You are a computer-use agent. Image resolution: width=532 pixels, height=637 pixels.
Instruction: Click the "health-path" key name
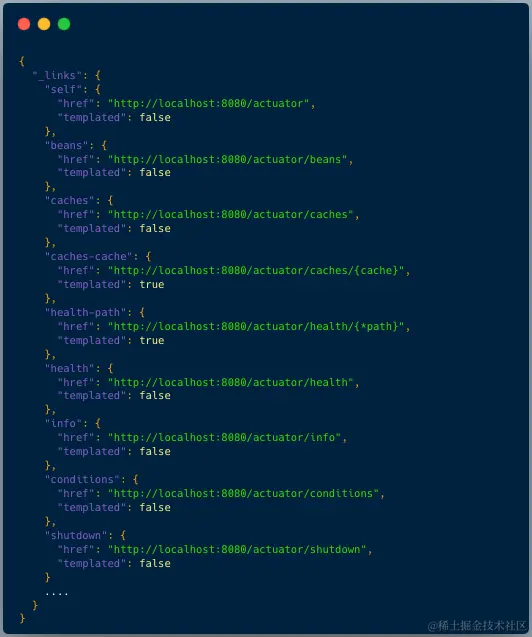(86, 312)
